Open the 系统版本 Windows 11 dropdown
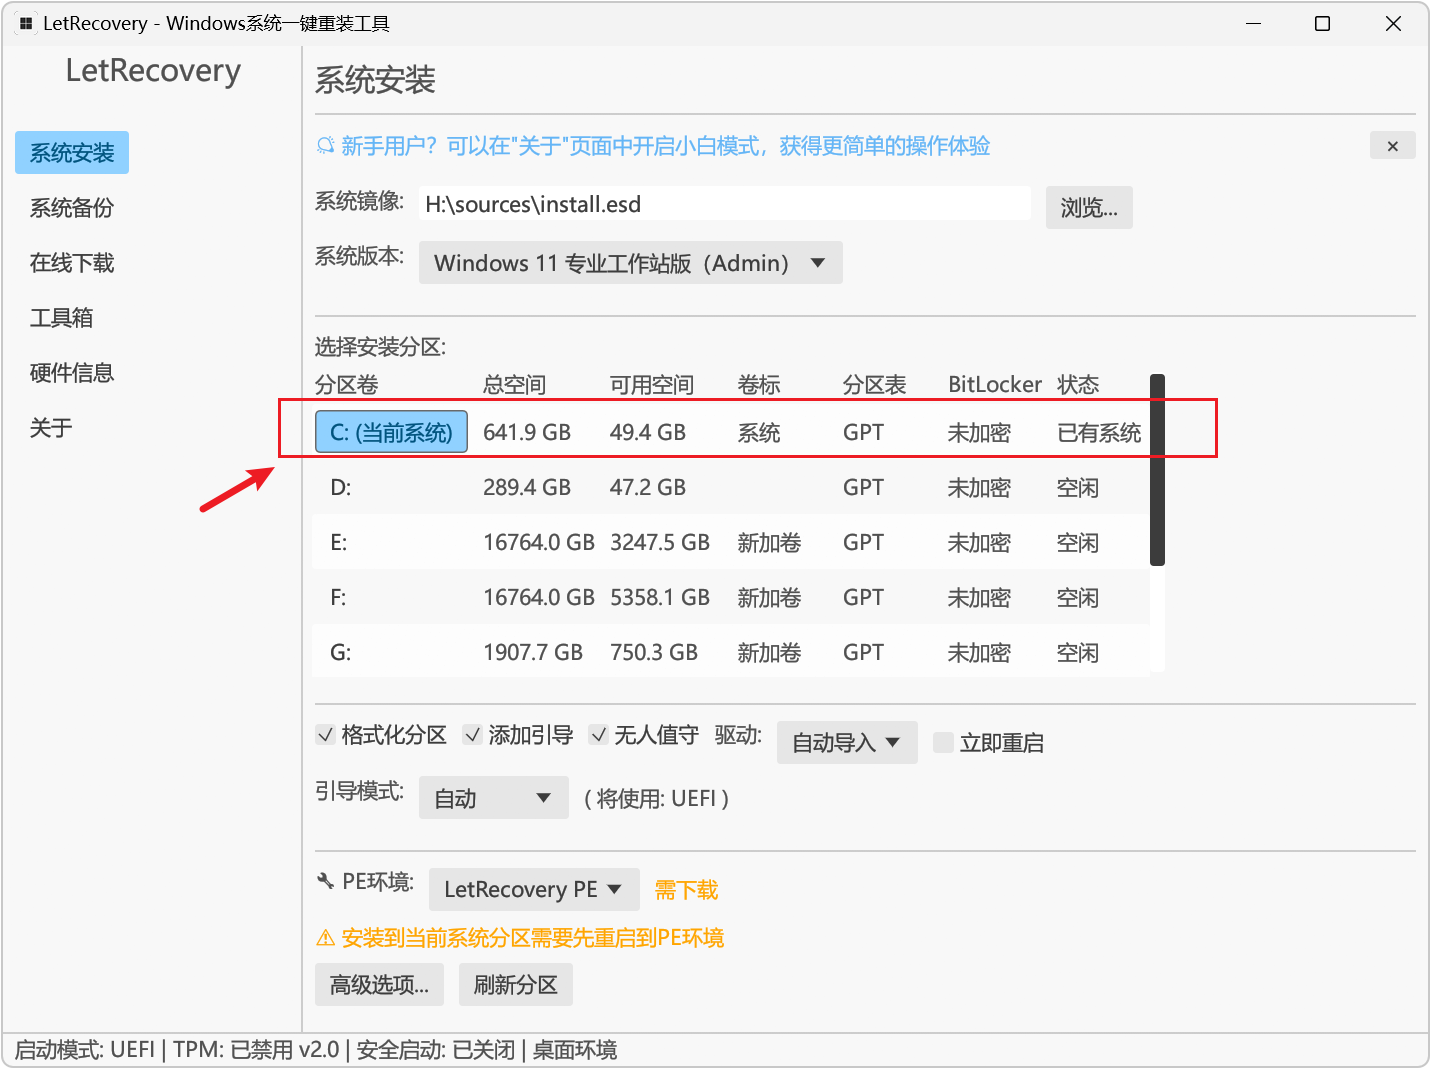The width and height of the screenshot is (1431, 1069). click(x=631, y=263)
